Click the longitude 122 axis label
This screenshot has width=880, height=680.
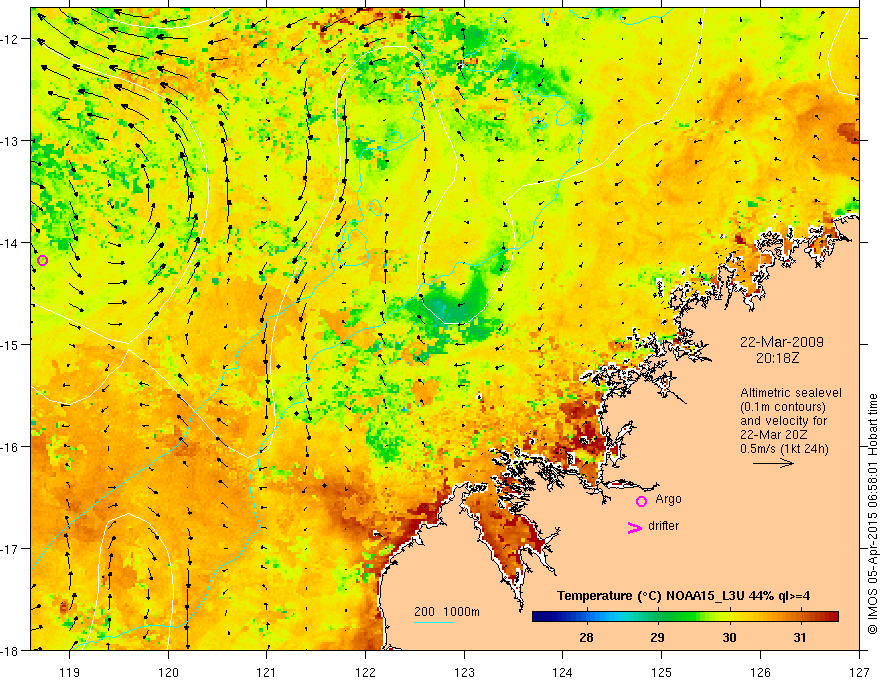(365, 672)
